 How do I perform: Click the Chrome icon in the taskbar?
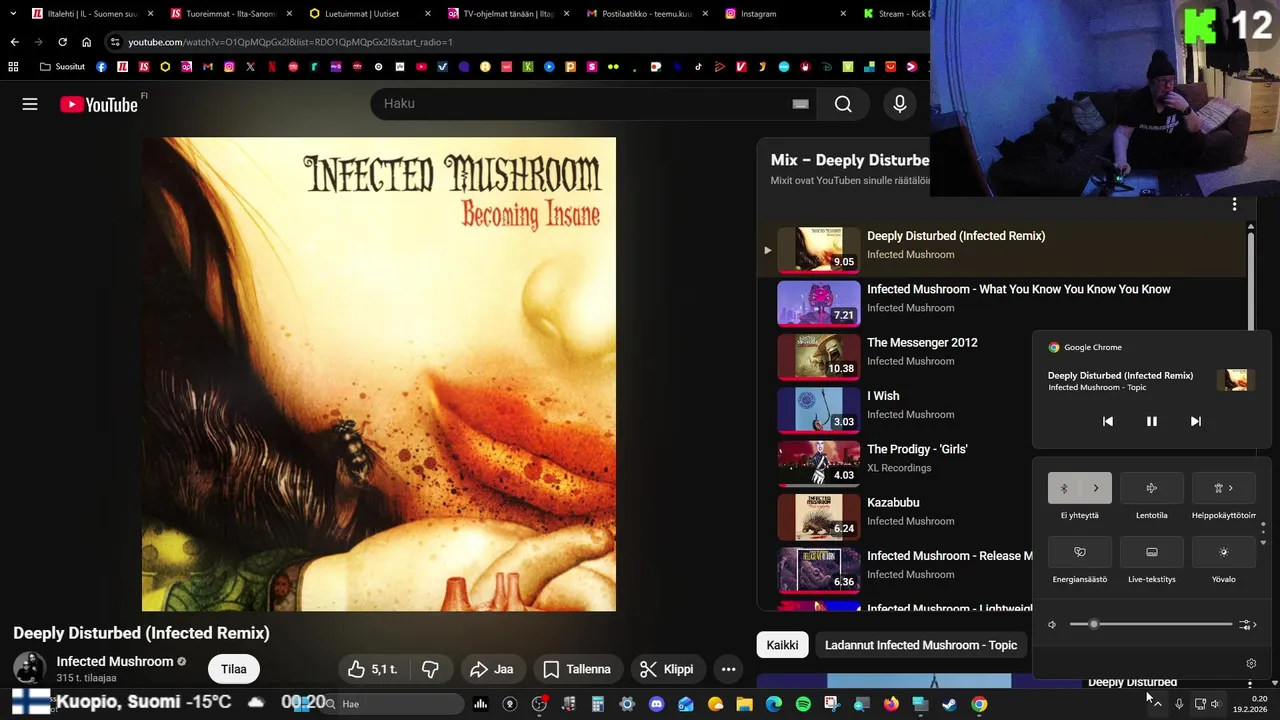(979, 704)
